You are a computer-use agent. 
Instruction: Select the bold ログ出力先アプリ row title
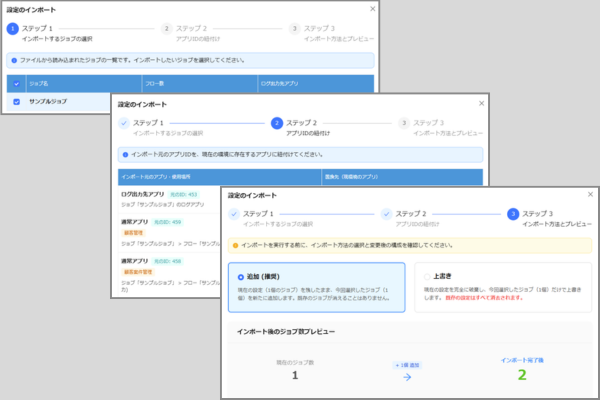pos(142,194)
